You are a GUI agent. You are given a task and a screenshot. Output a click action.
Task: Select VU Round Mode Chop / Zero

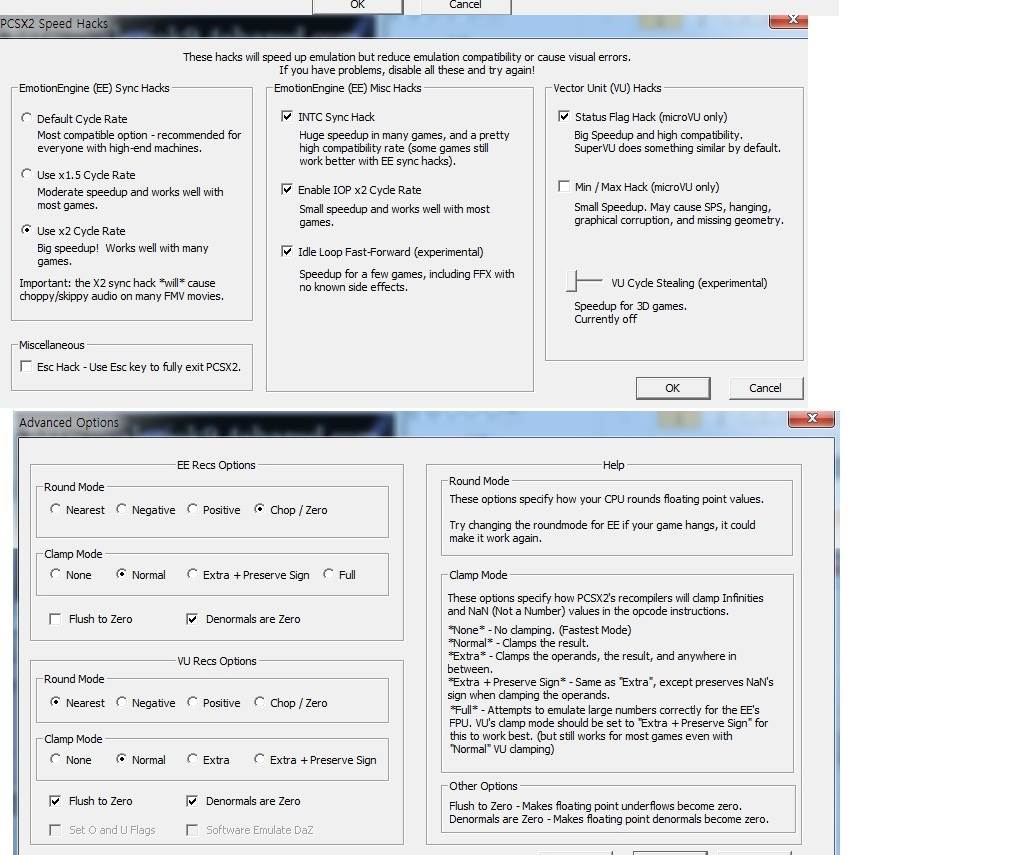click(x=260, y=702)
